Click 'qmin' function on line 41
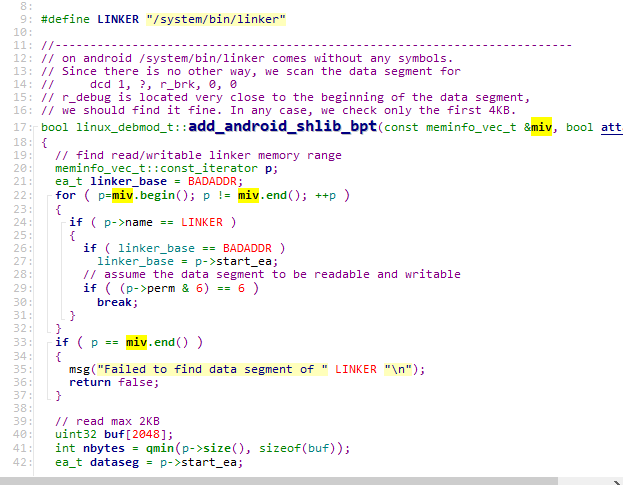623x485 pixels. pyautogui.click(x=160, y=448)
